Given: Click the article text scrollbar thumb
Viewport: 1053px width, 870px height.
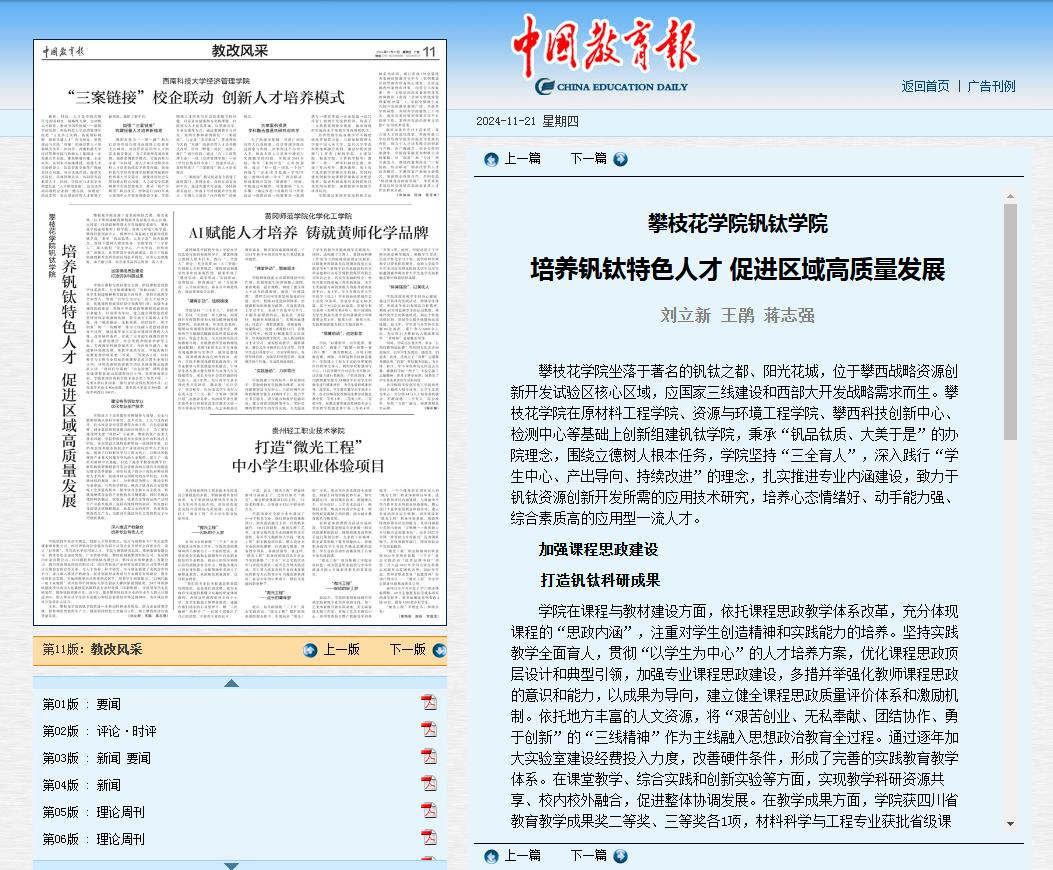Looking at the screenshot, I should pyautogui.click(x=1010, y=320).
